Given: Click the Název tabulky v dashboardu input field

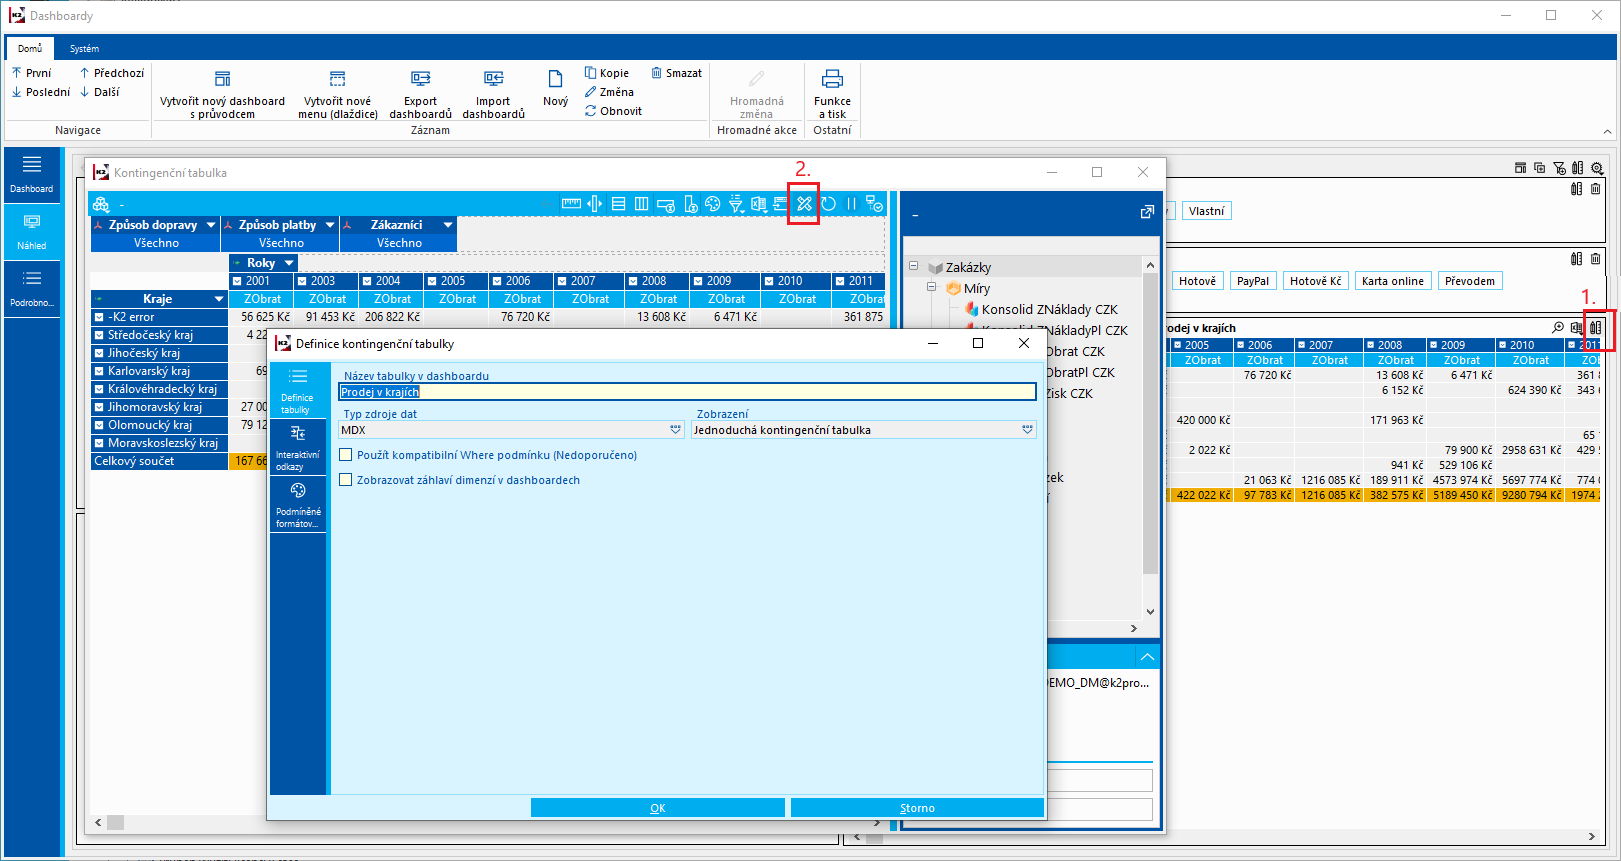Looking at the screenshot, I should point(688,392).
